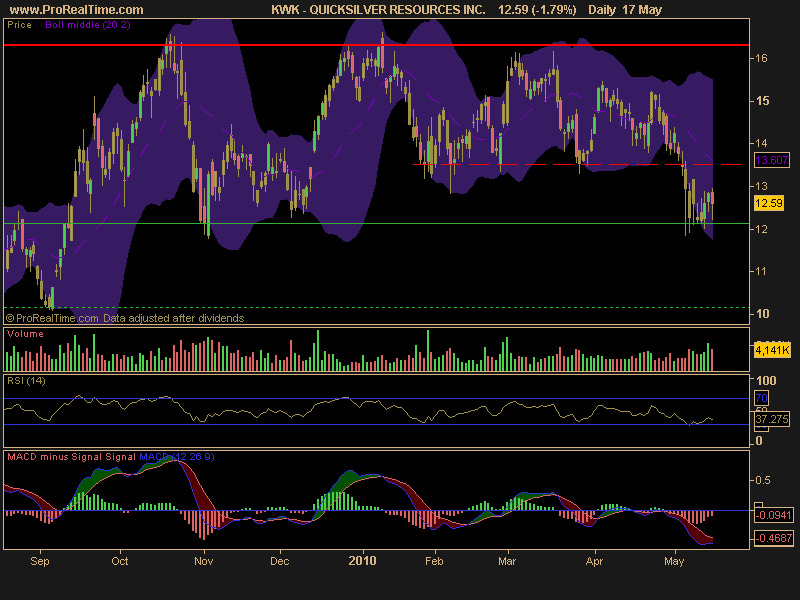The height and width of the screenshot is (600, 800).
Task: Click the Price legend label
Action: (x=19, y=24)
